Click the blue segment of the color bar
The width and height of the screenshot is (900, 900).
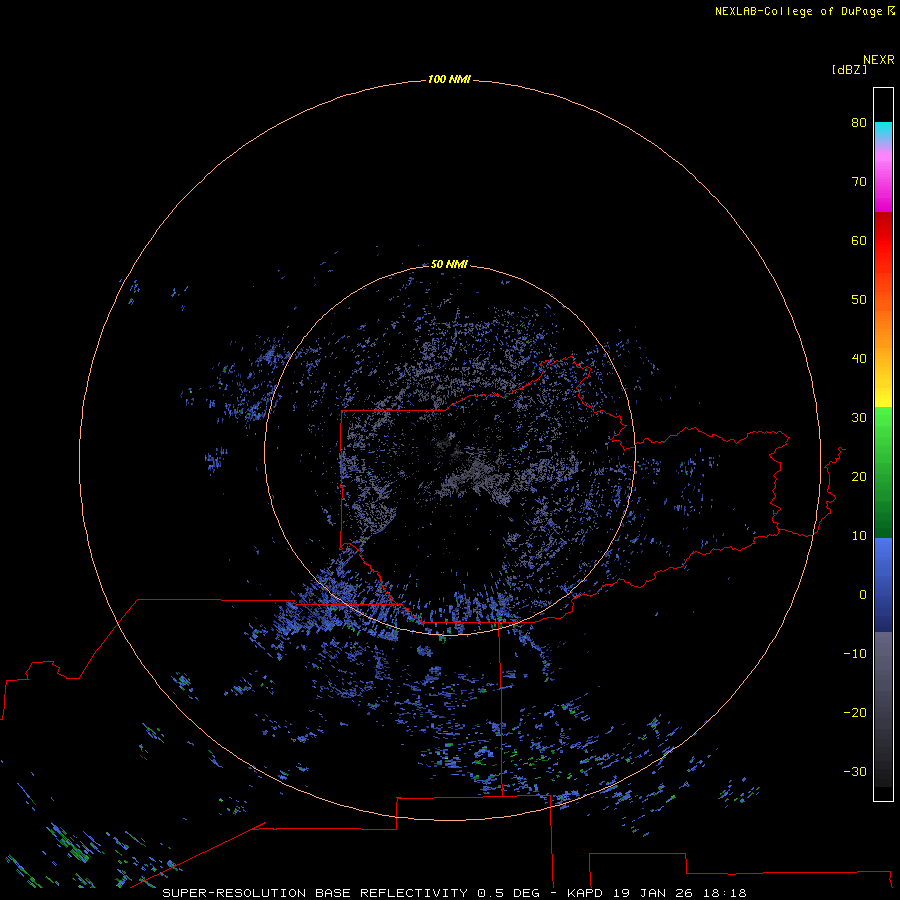click(x=883, y=584)
